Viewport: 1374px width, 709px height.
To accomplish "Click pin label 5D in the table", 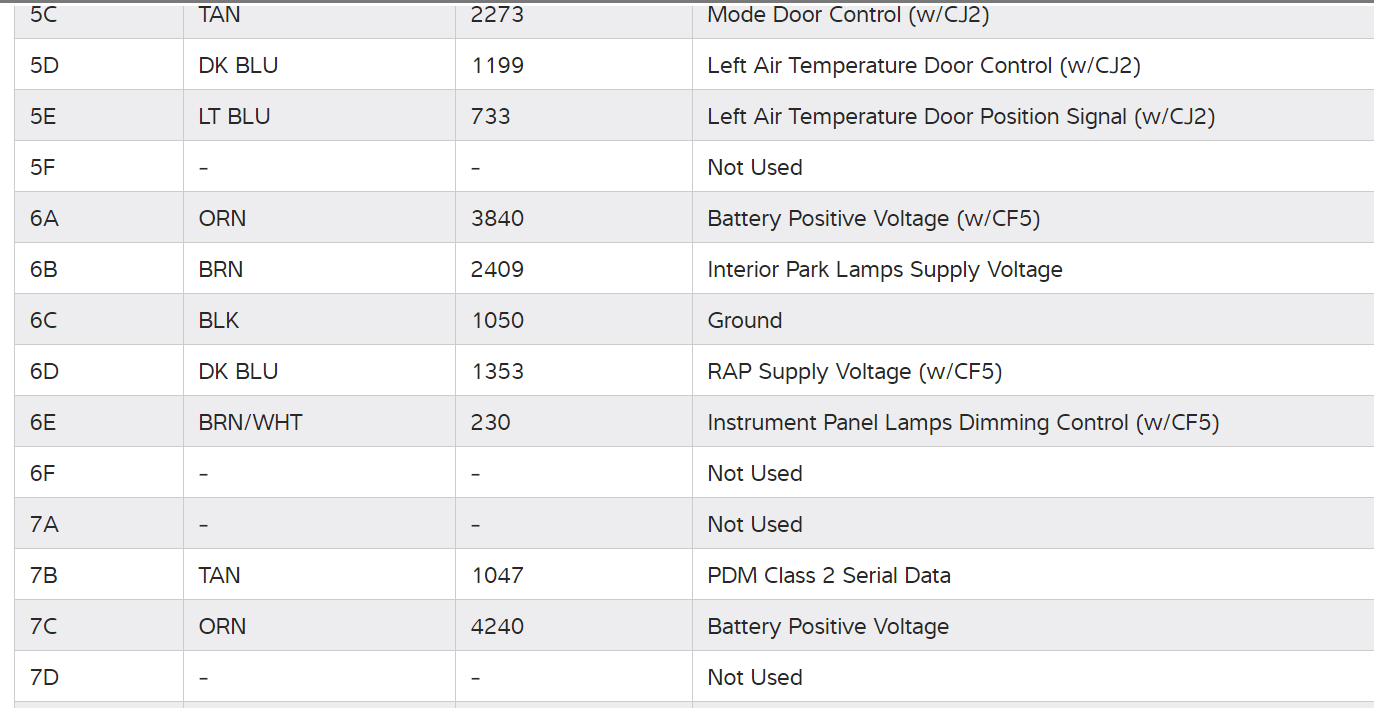I will [x=44, y=66].
